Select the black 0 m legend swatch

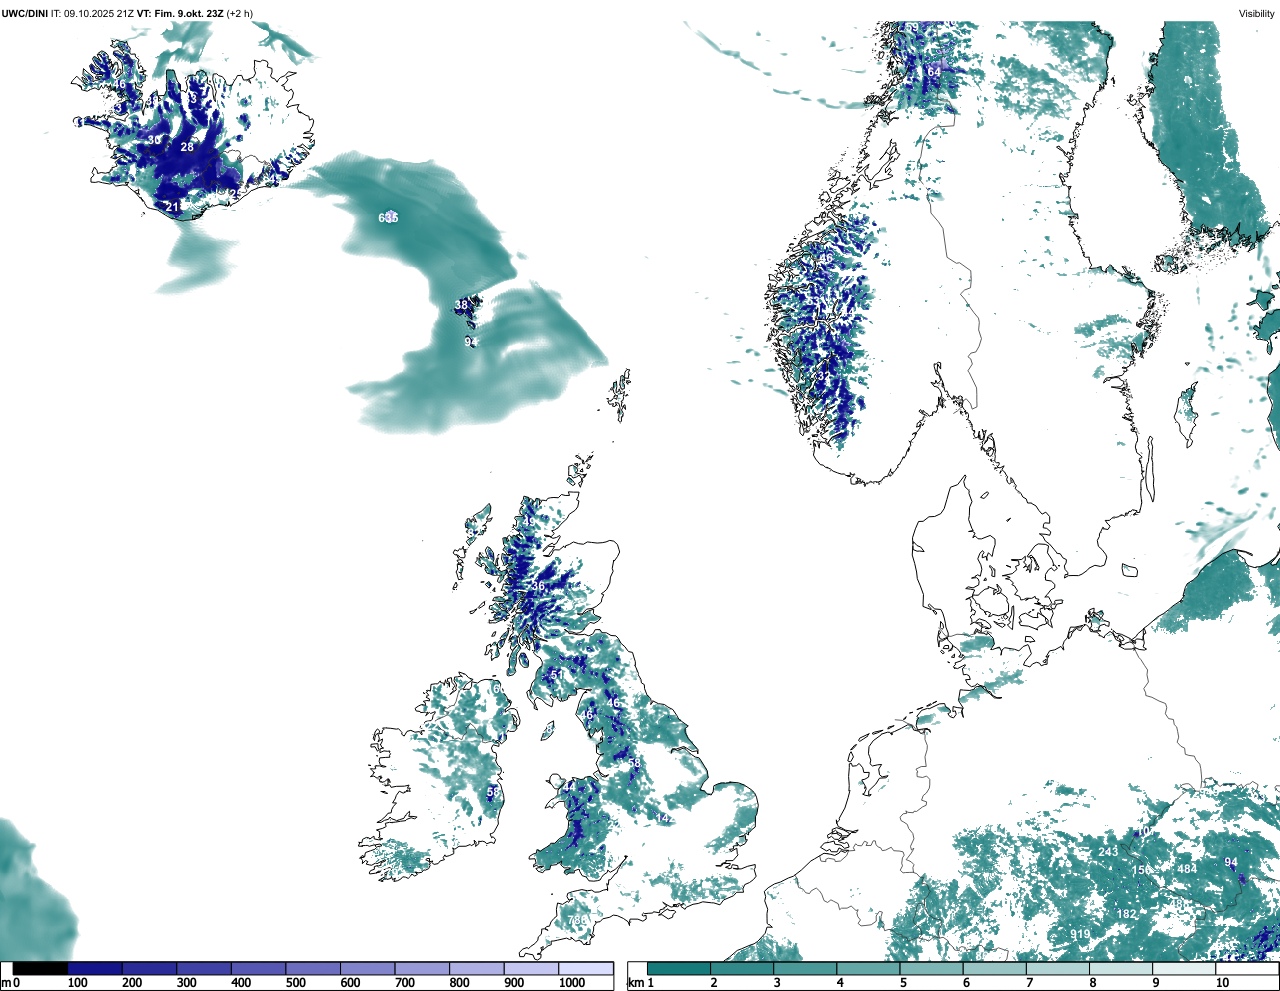point(40,969)
